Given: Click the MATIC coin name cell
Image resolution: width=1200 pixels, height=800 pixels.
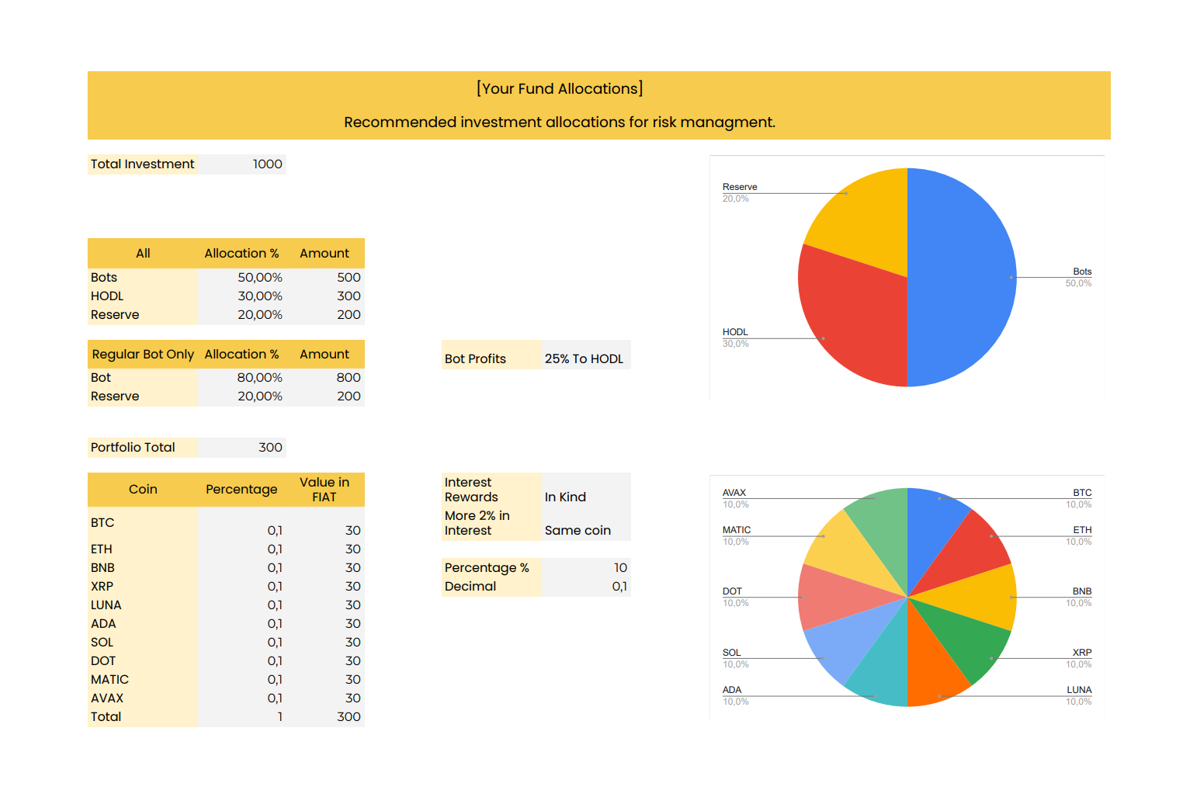Looking at the screenshot, I should [142, 680].
